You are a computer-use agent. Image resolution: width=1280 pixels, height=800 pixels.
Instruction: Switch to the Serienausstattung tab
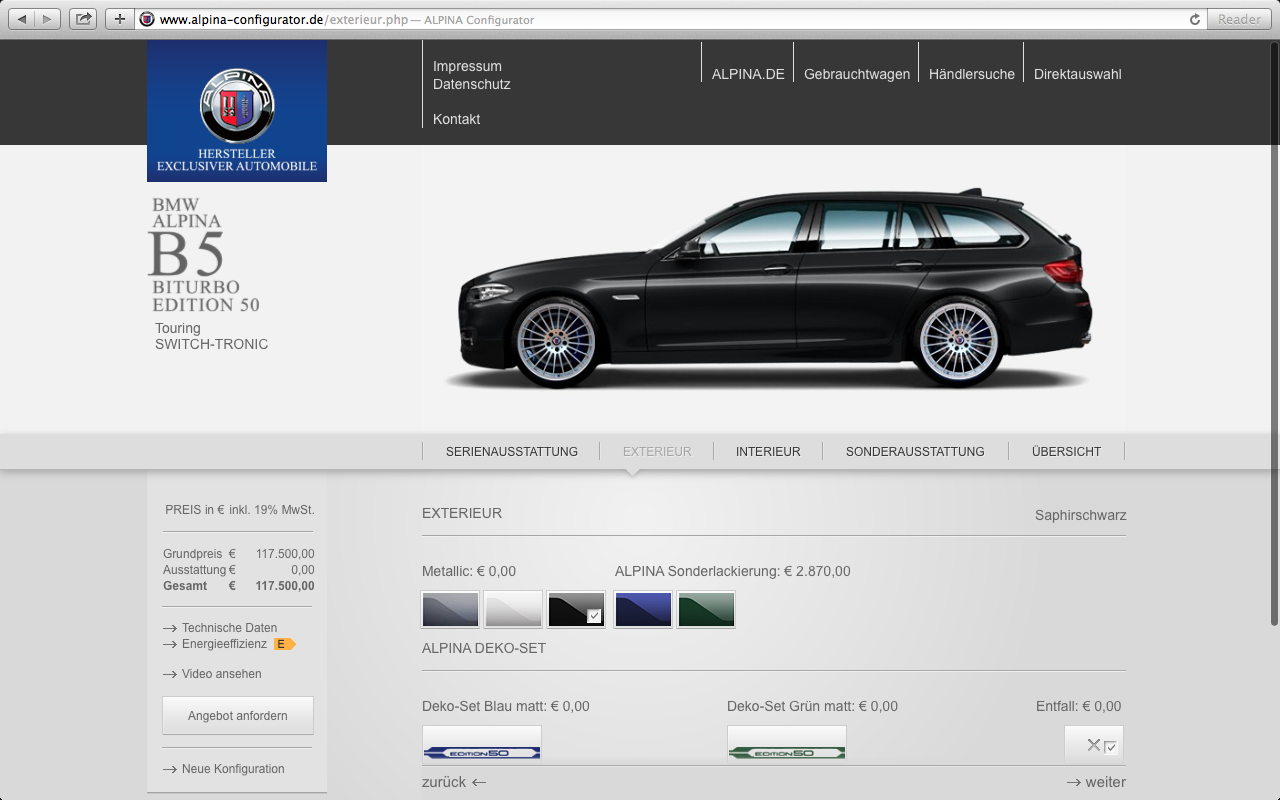click(x=512, y=452)
